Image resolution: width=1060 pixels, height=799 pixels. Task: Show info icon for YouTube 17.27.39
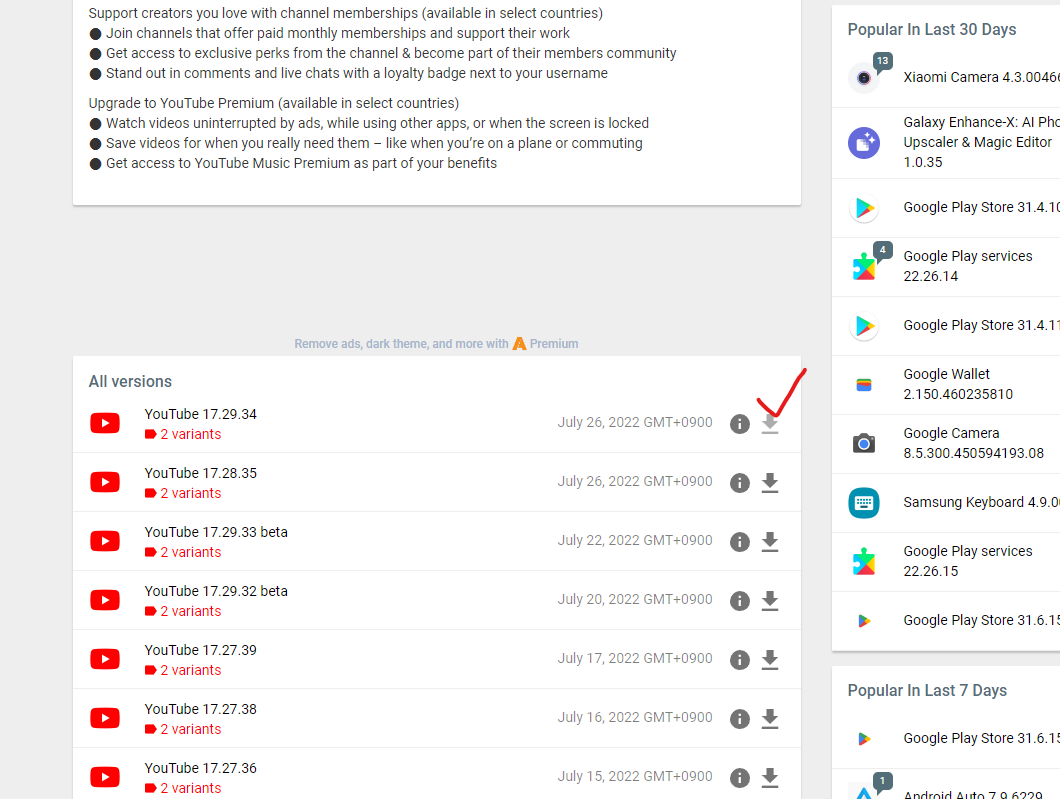coord(740,659)
